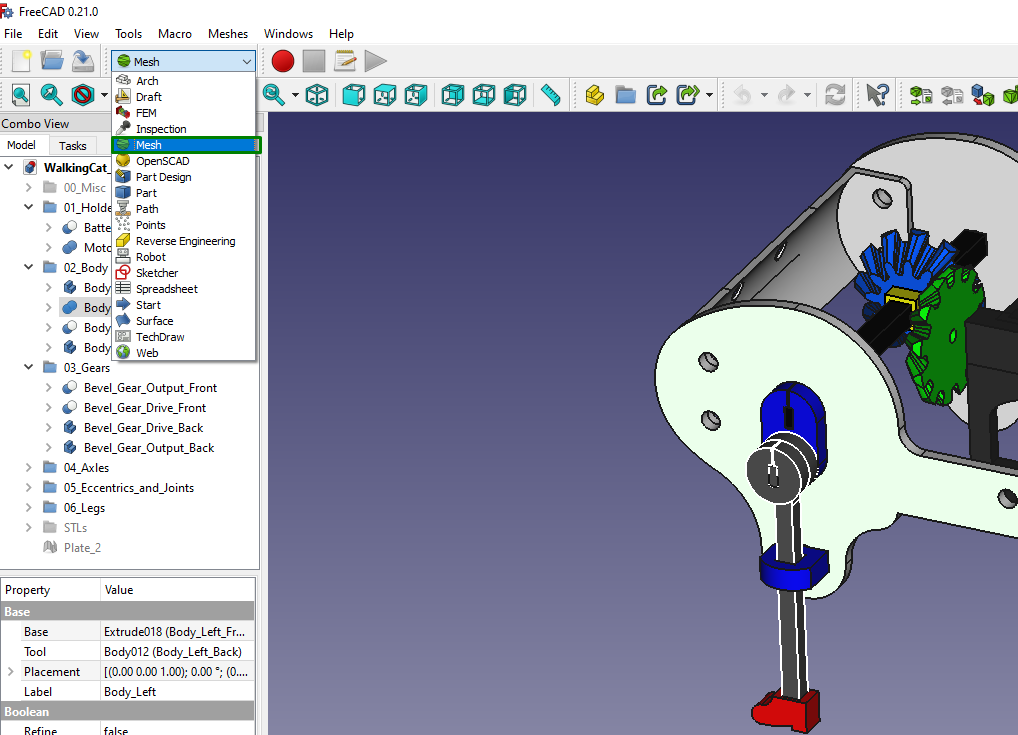Set left view cube icon
Image resolution: width=1018 pixels, height=735 pixels.
515,95
